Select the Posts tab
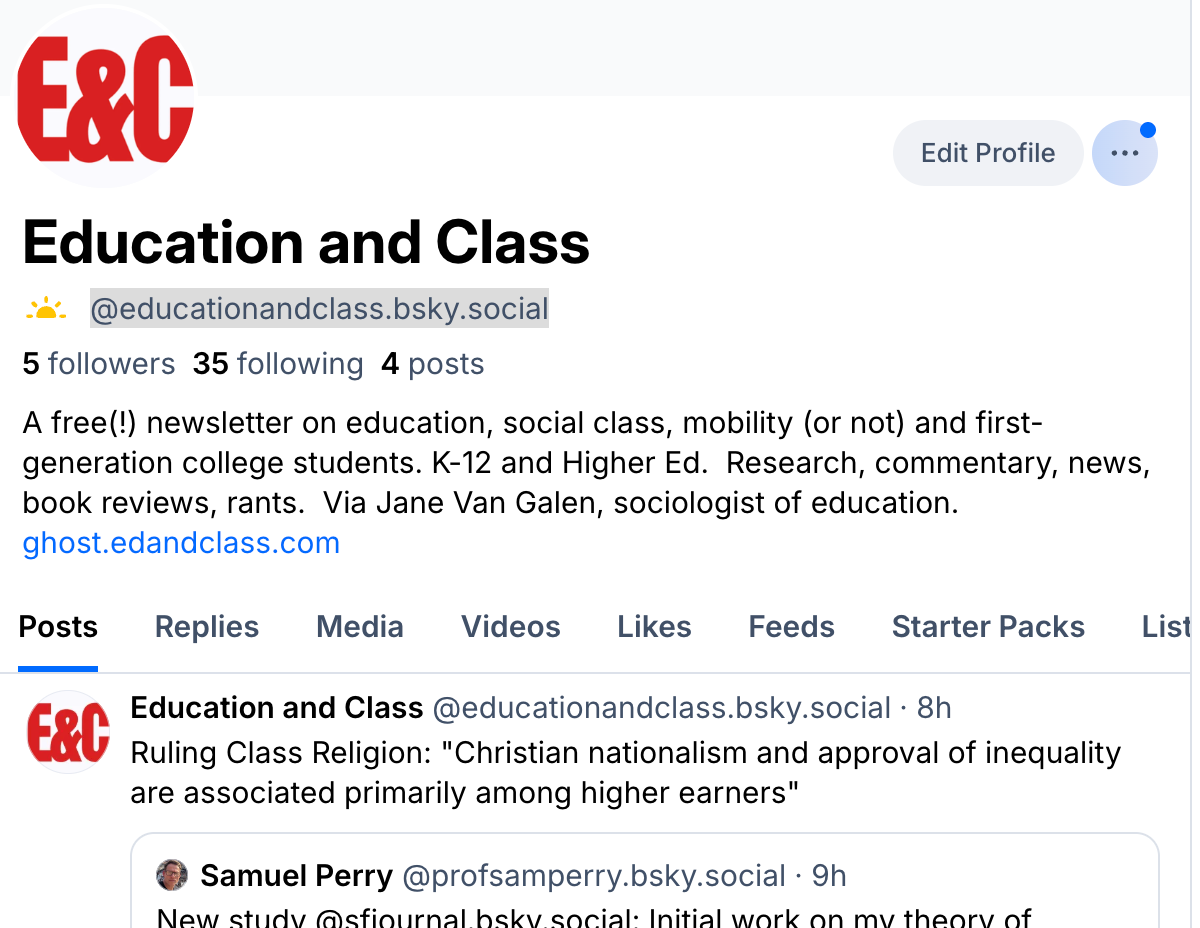 pyautogui.click(x=58, y=627)
